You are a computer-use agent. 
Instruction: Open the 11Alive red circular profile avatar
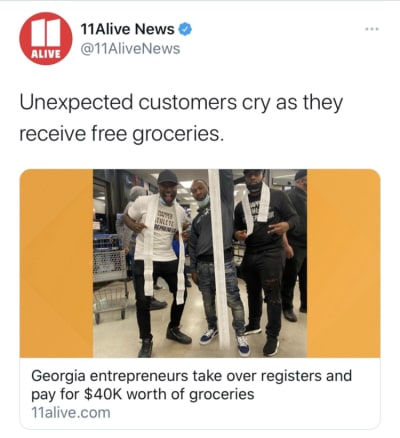point(46,39)
